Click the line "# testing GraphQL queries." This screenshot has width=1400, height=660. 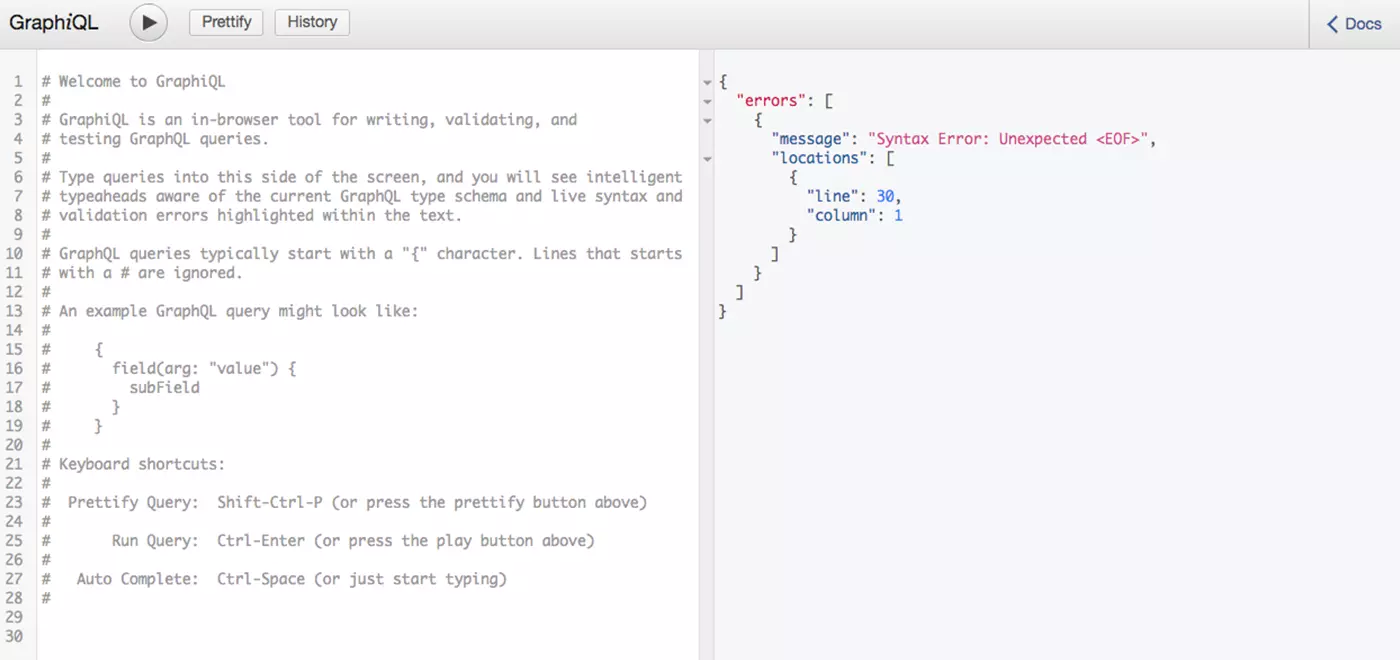click(x=155, y=139)
